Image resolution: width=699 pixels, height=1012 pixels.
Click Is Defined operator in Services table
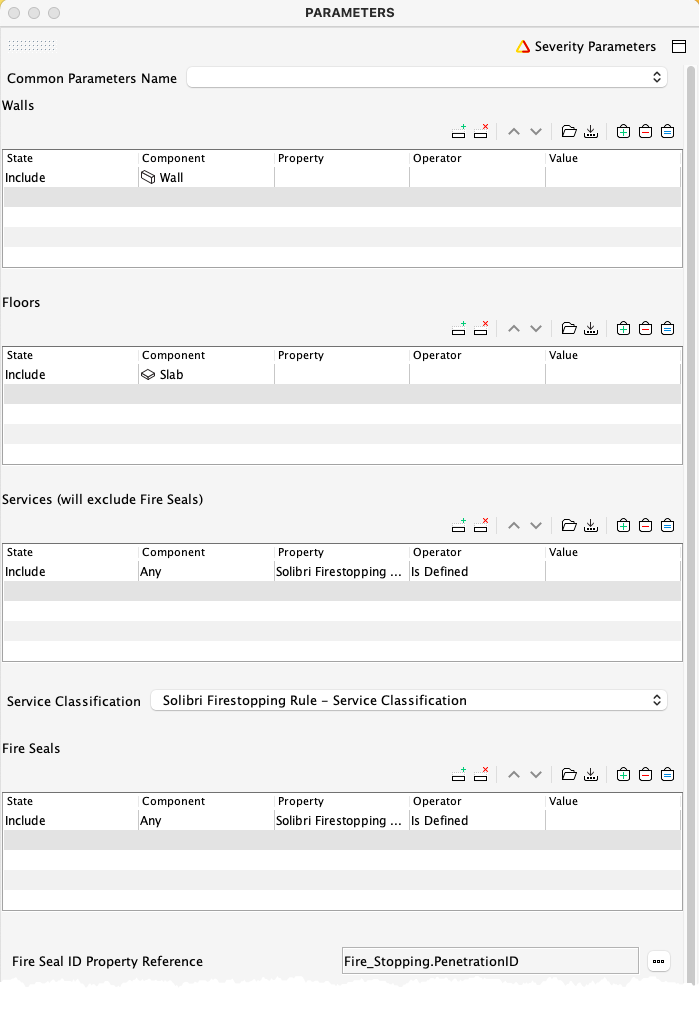[x=477, y=572]
